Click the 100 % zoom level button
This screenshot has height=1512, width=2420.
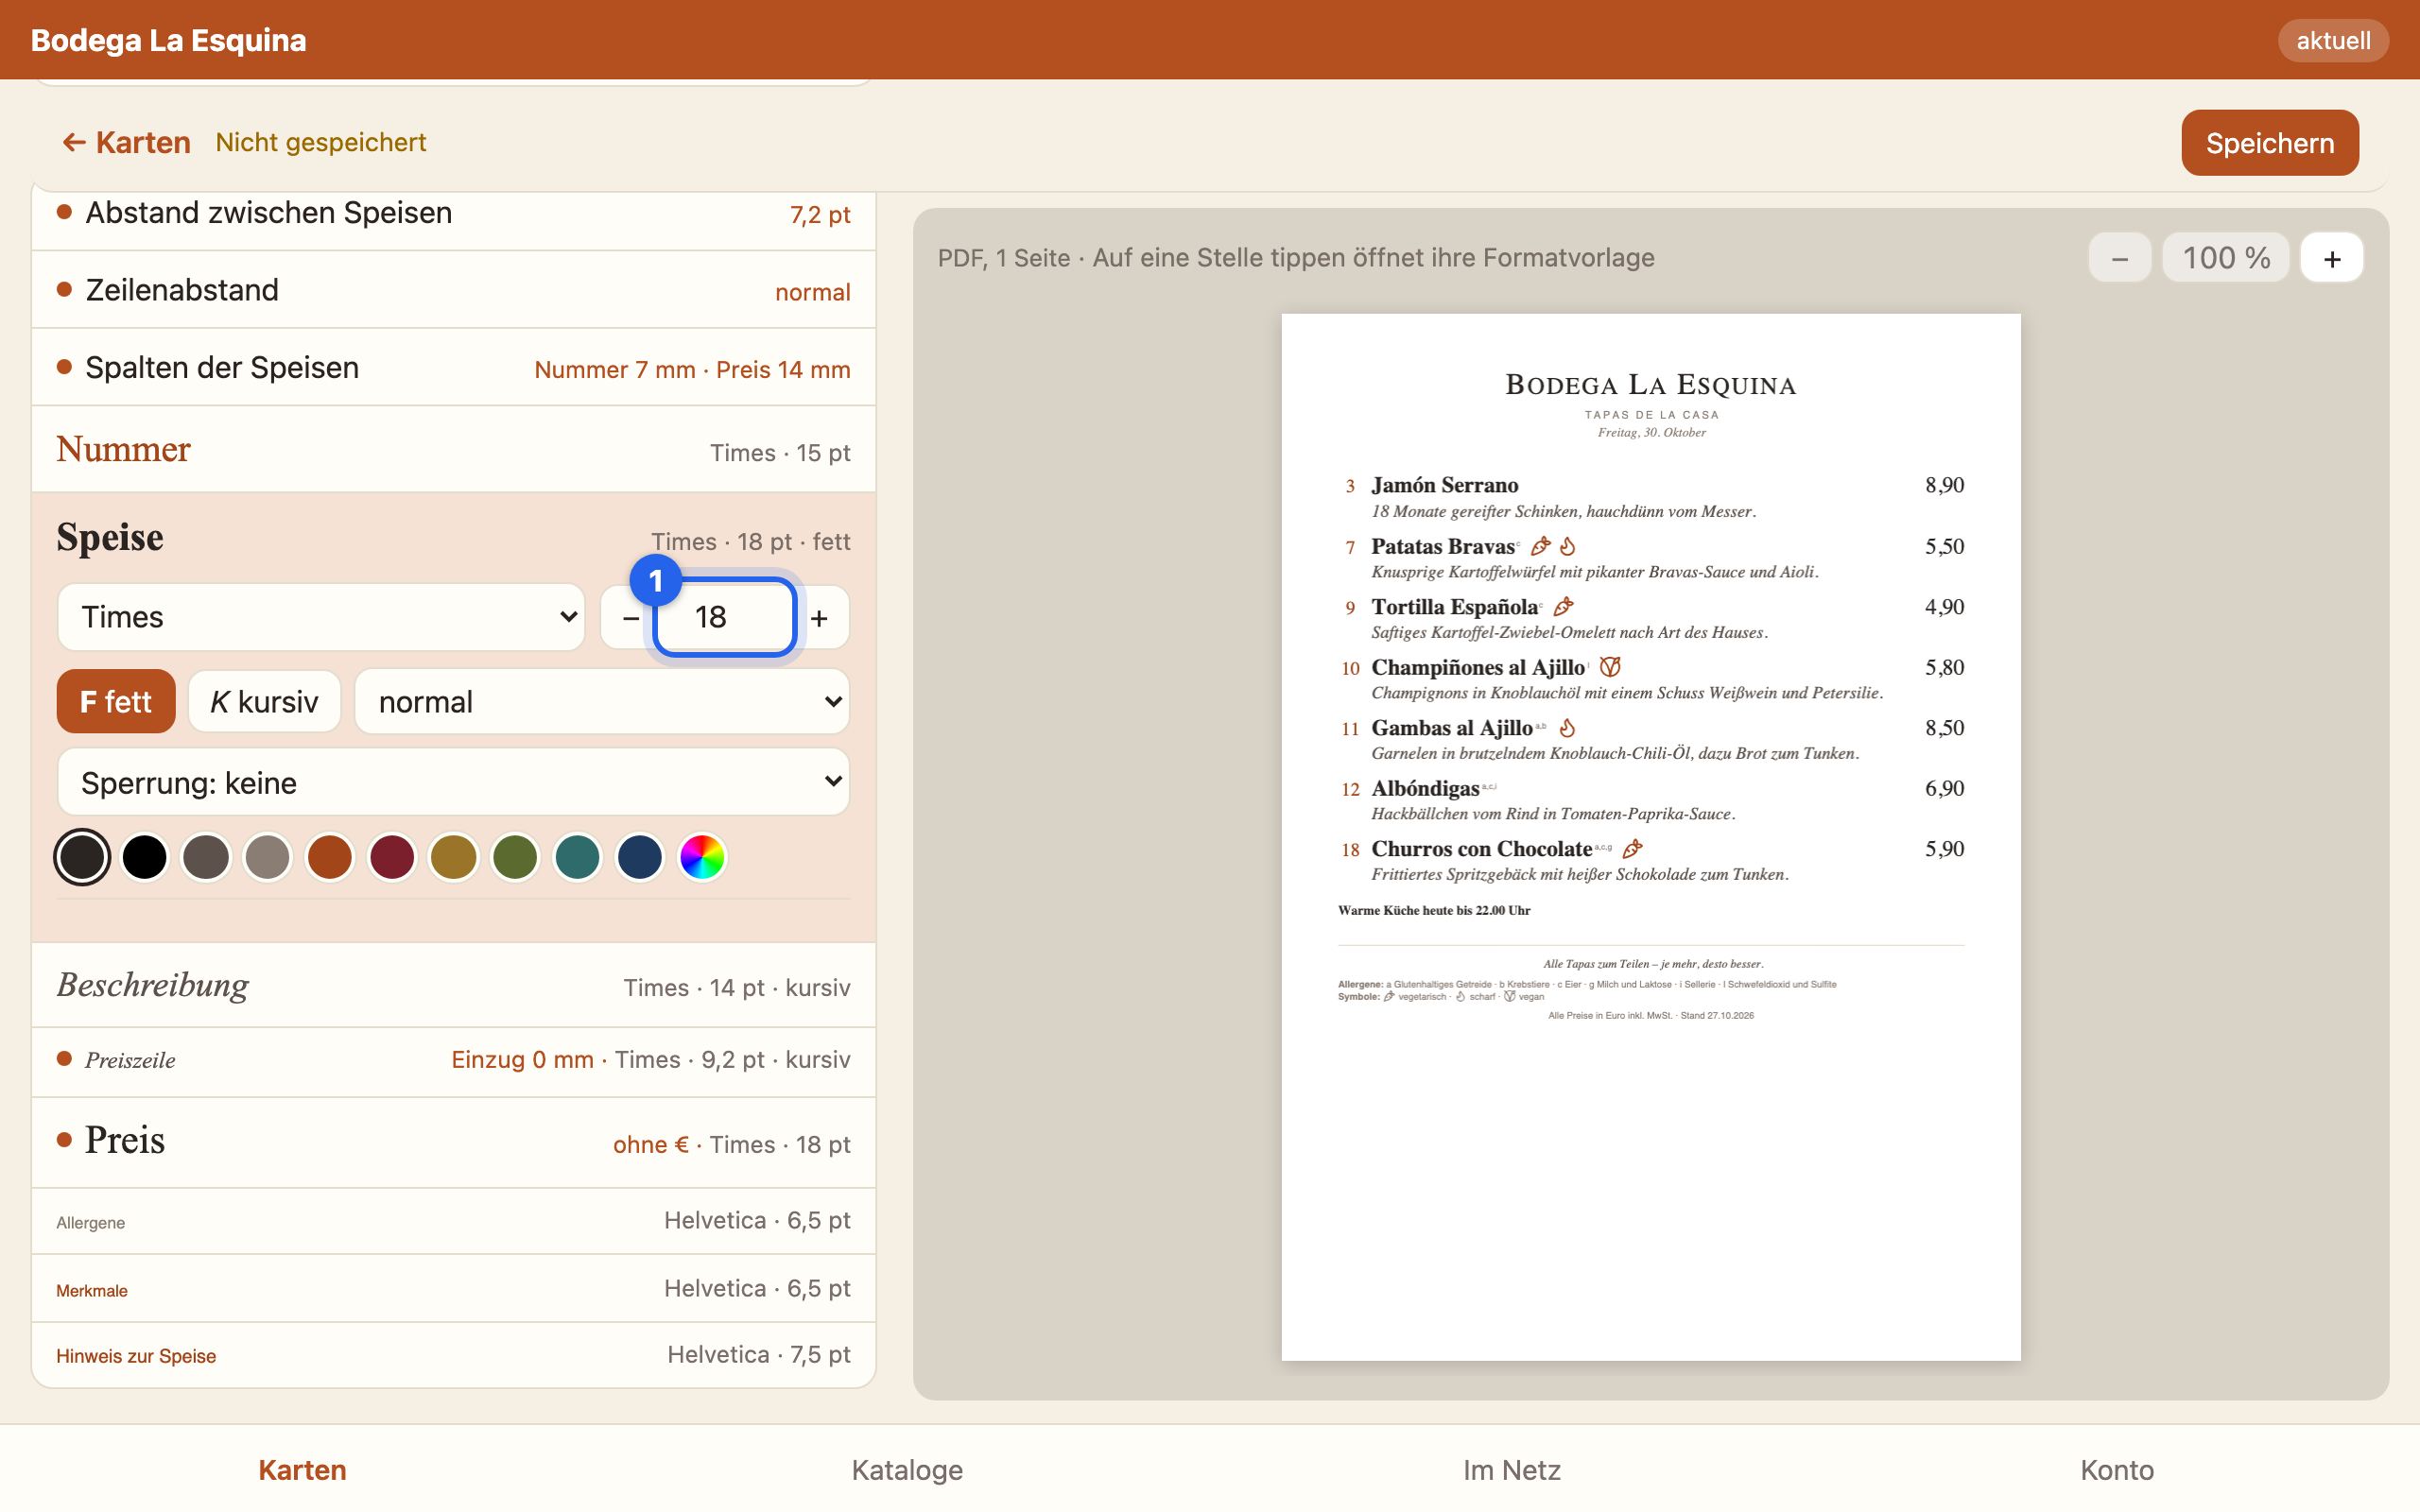(x=2225, y=258)
